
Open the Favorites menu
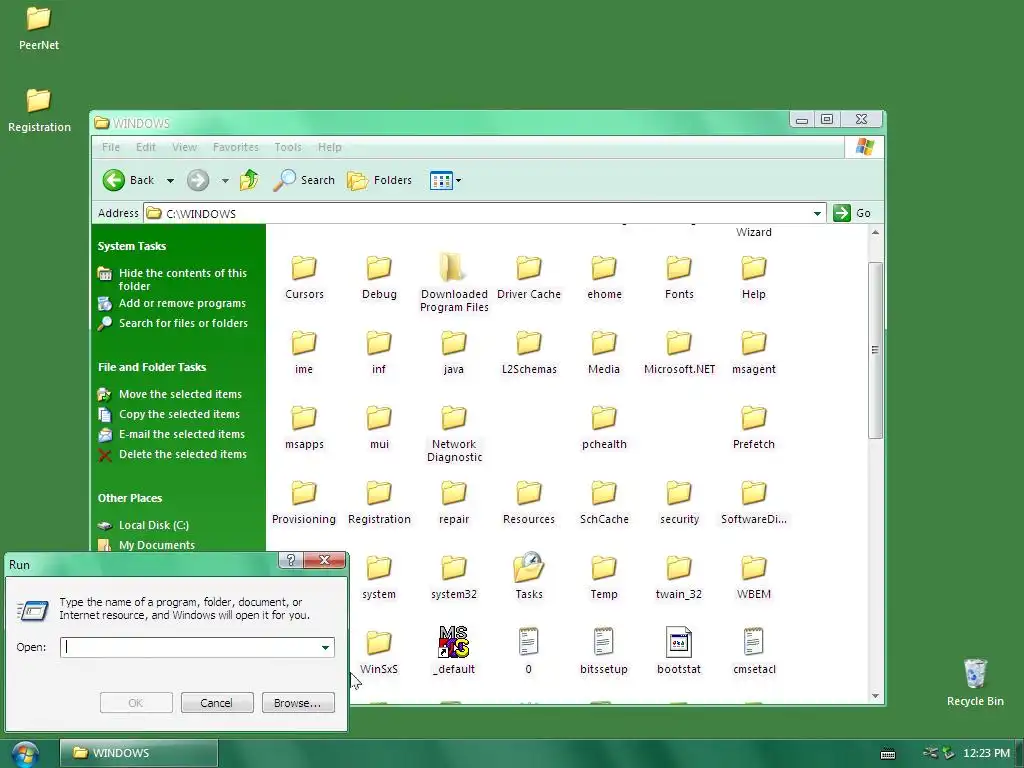[236, 147]
